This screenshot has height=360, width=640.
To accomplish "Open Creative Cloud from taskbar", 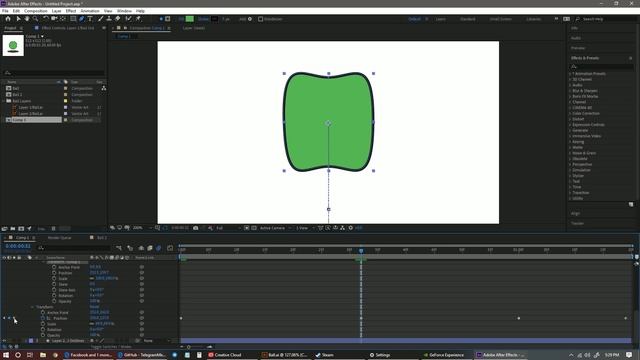I will tap(227, 355).
